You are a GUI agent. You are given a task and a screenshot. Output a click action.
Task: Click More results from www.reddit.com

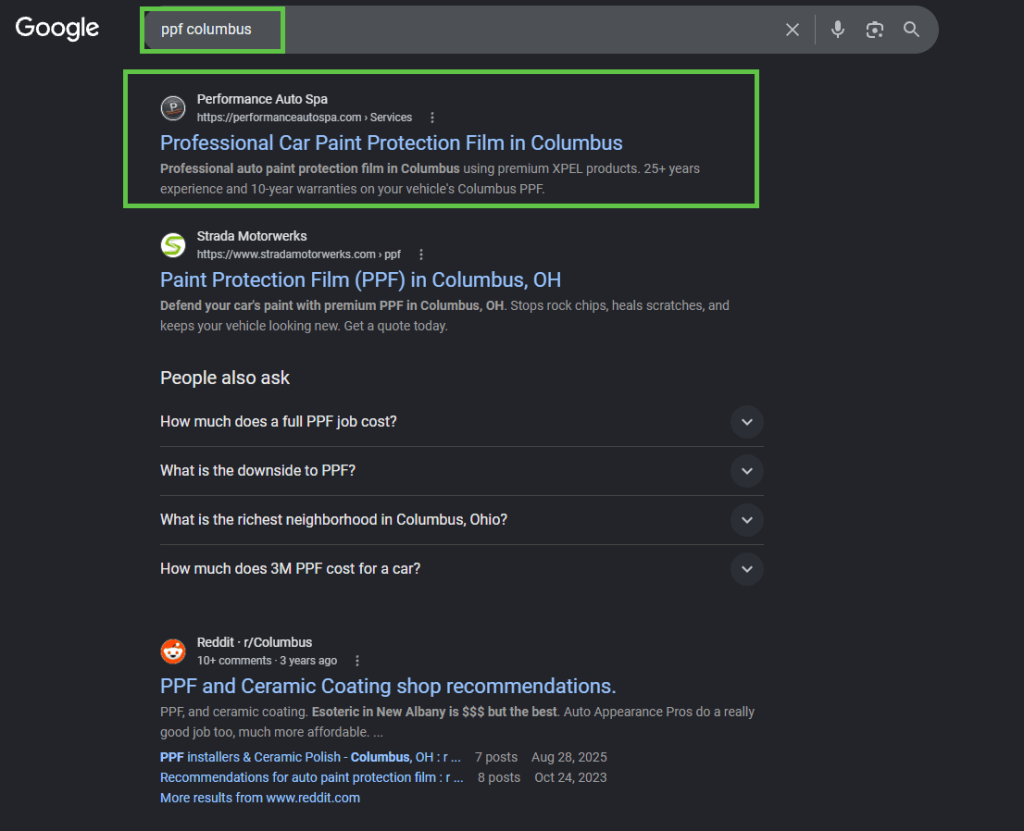[x=260, y=798]
